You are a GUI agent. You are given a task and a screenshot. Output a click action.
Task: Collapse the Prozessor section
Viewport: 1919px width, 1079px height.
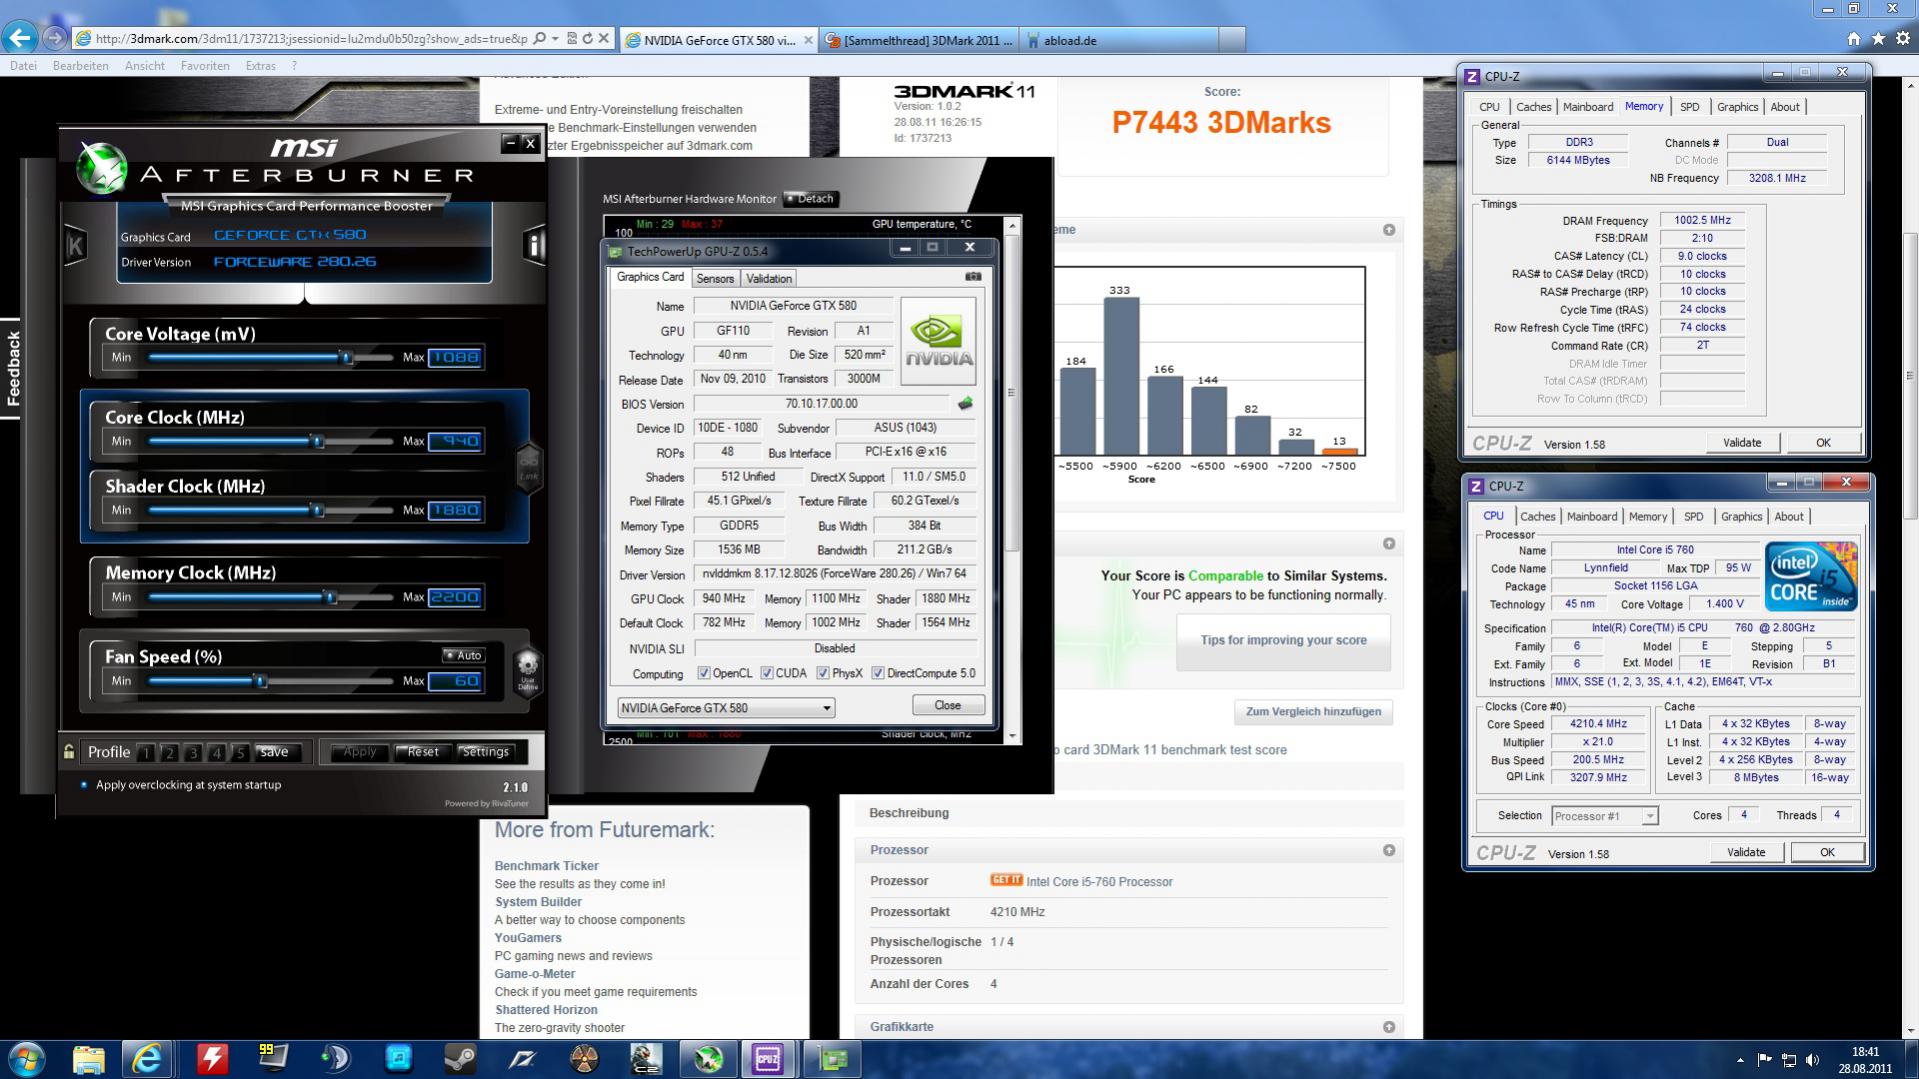tap(1389, 850)
